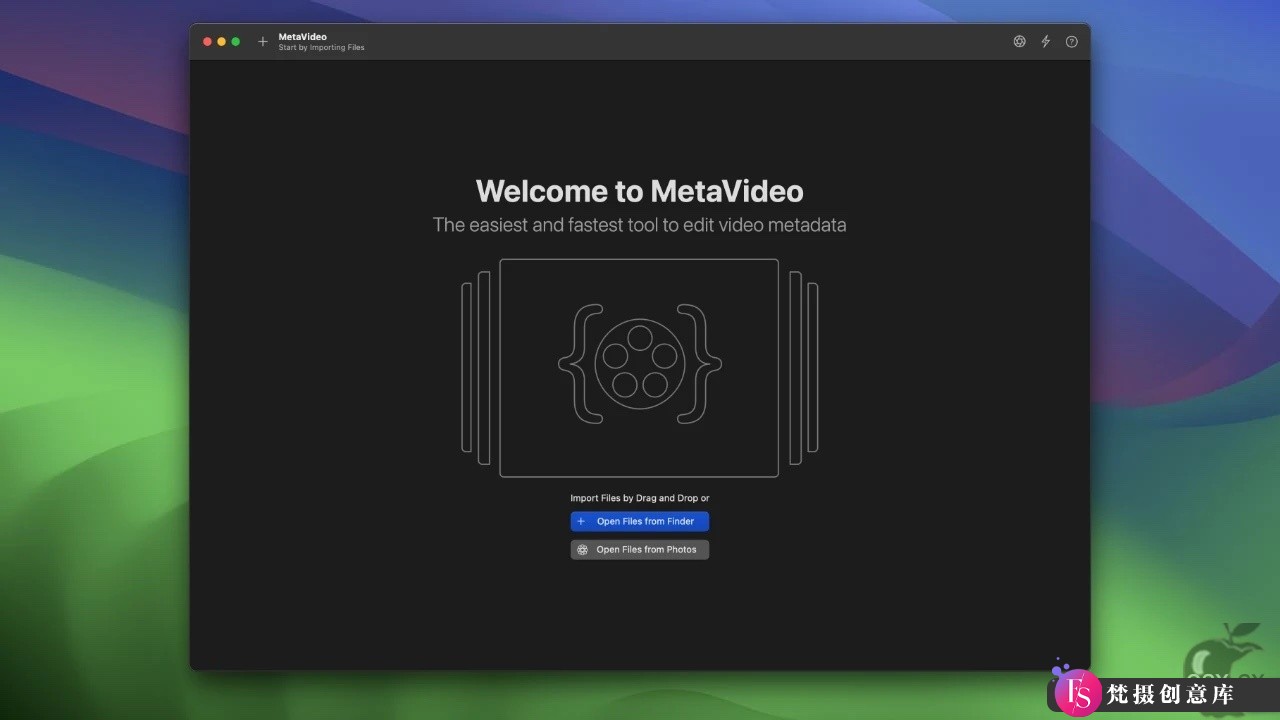The height and width of the screenshot is (720, 1280).
Task: Minimize the window with the yellow button
Action: pos(222,42)
